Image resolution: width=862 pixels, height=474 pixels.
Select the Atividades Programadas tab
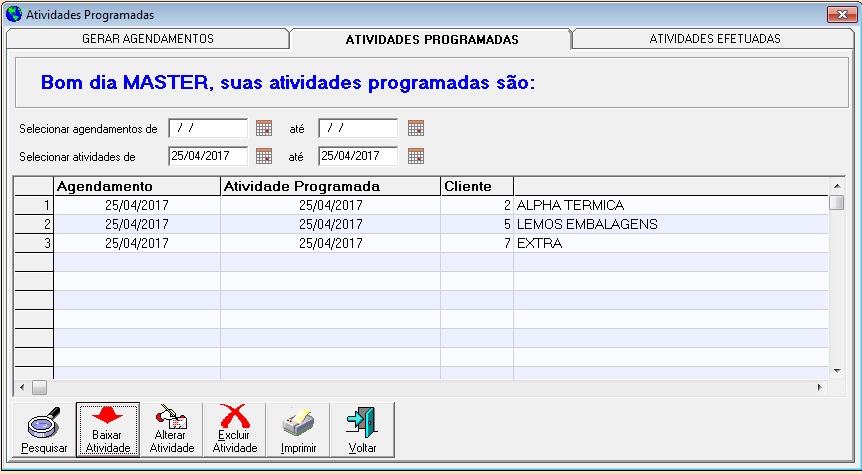point(431,40)
